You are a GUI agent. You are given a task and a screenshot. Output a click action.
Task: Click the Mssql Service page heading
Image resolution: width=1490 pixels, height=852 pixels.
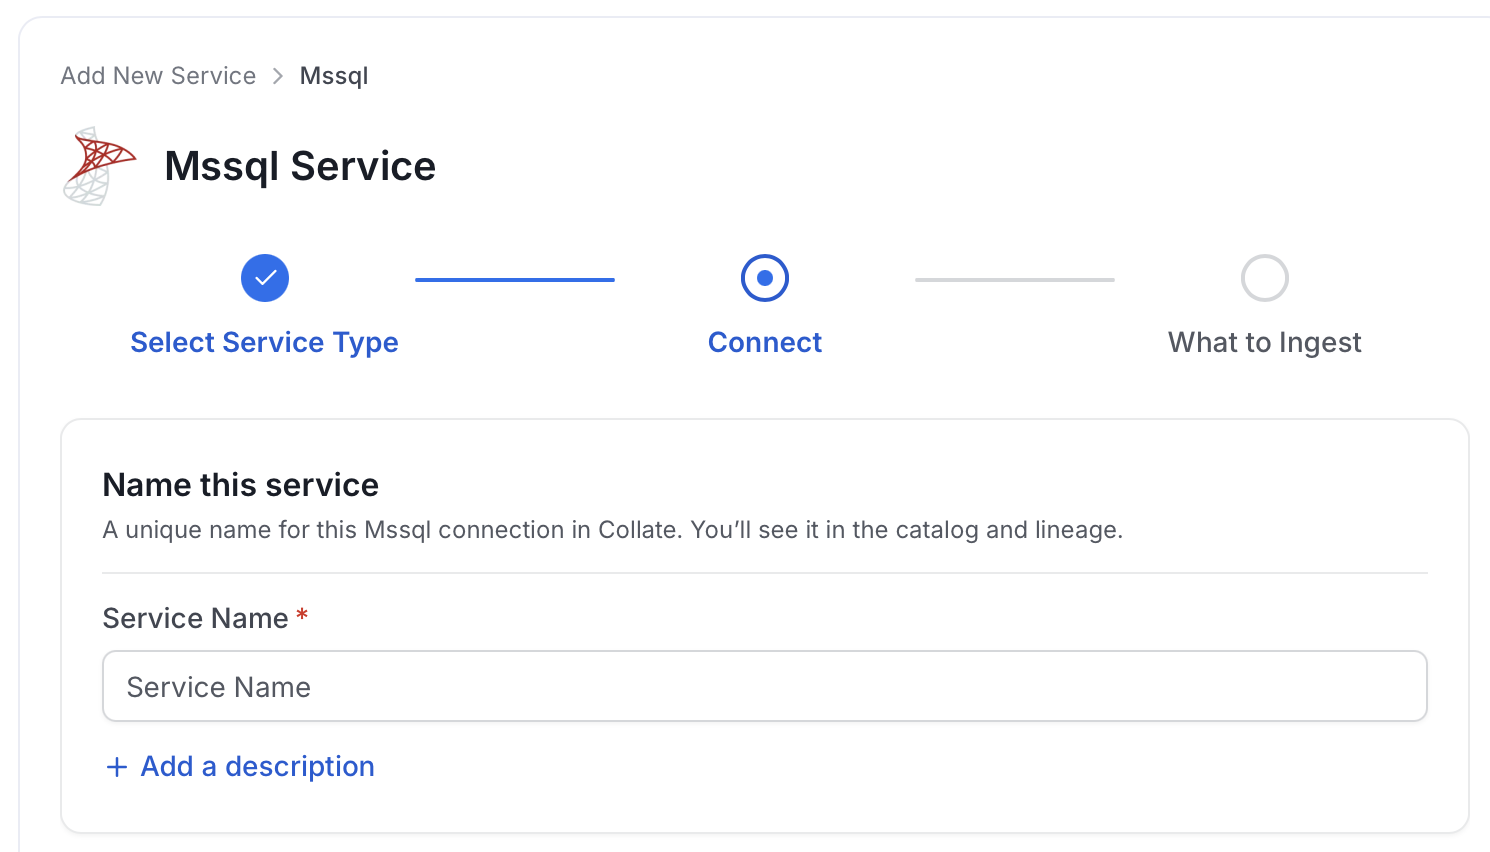coord(300,166)
